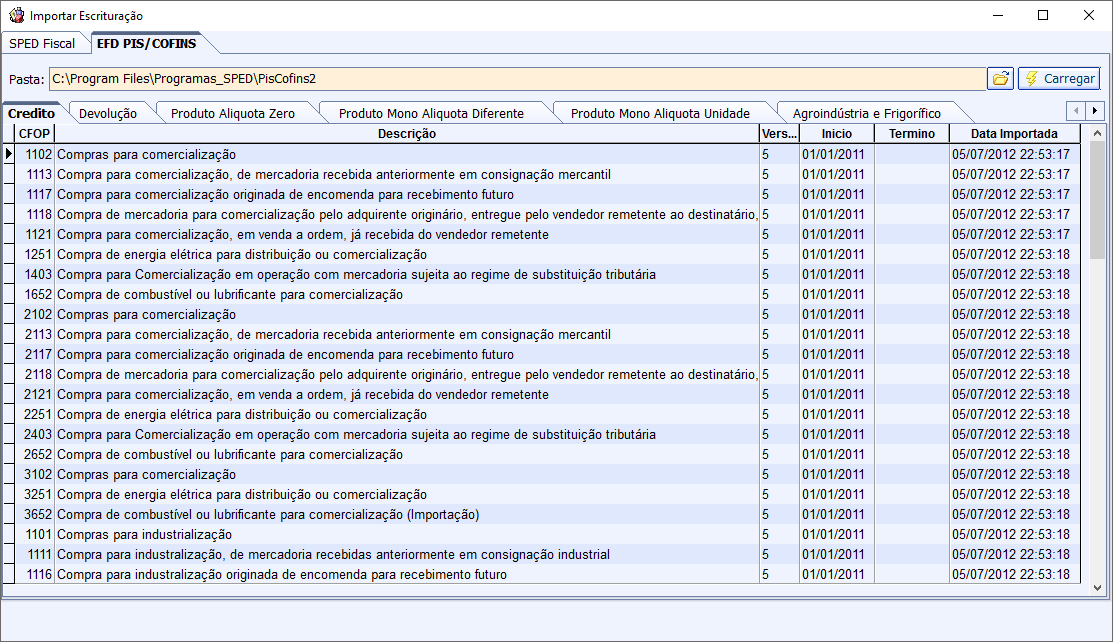
Task: Go to Produto Mono Aliquota Diferente tab
Action: click(431, 114)
